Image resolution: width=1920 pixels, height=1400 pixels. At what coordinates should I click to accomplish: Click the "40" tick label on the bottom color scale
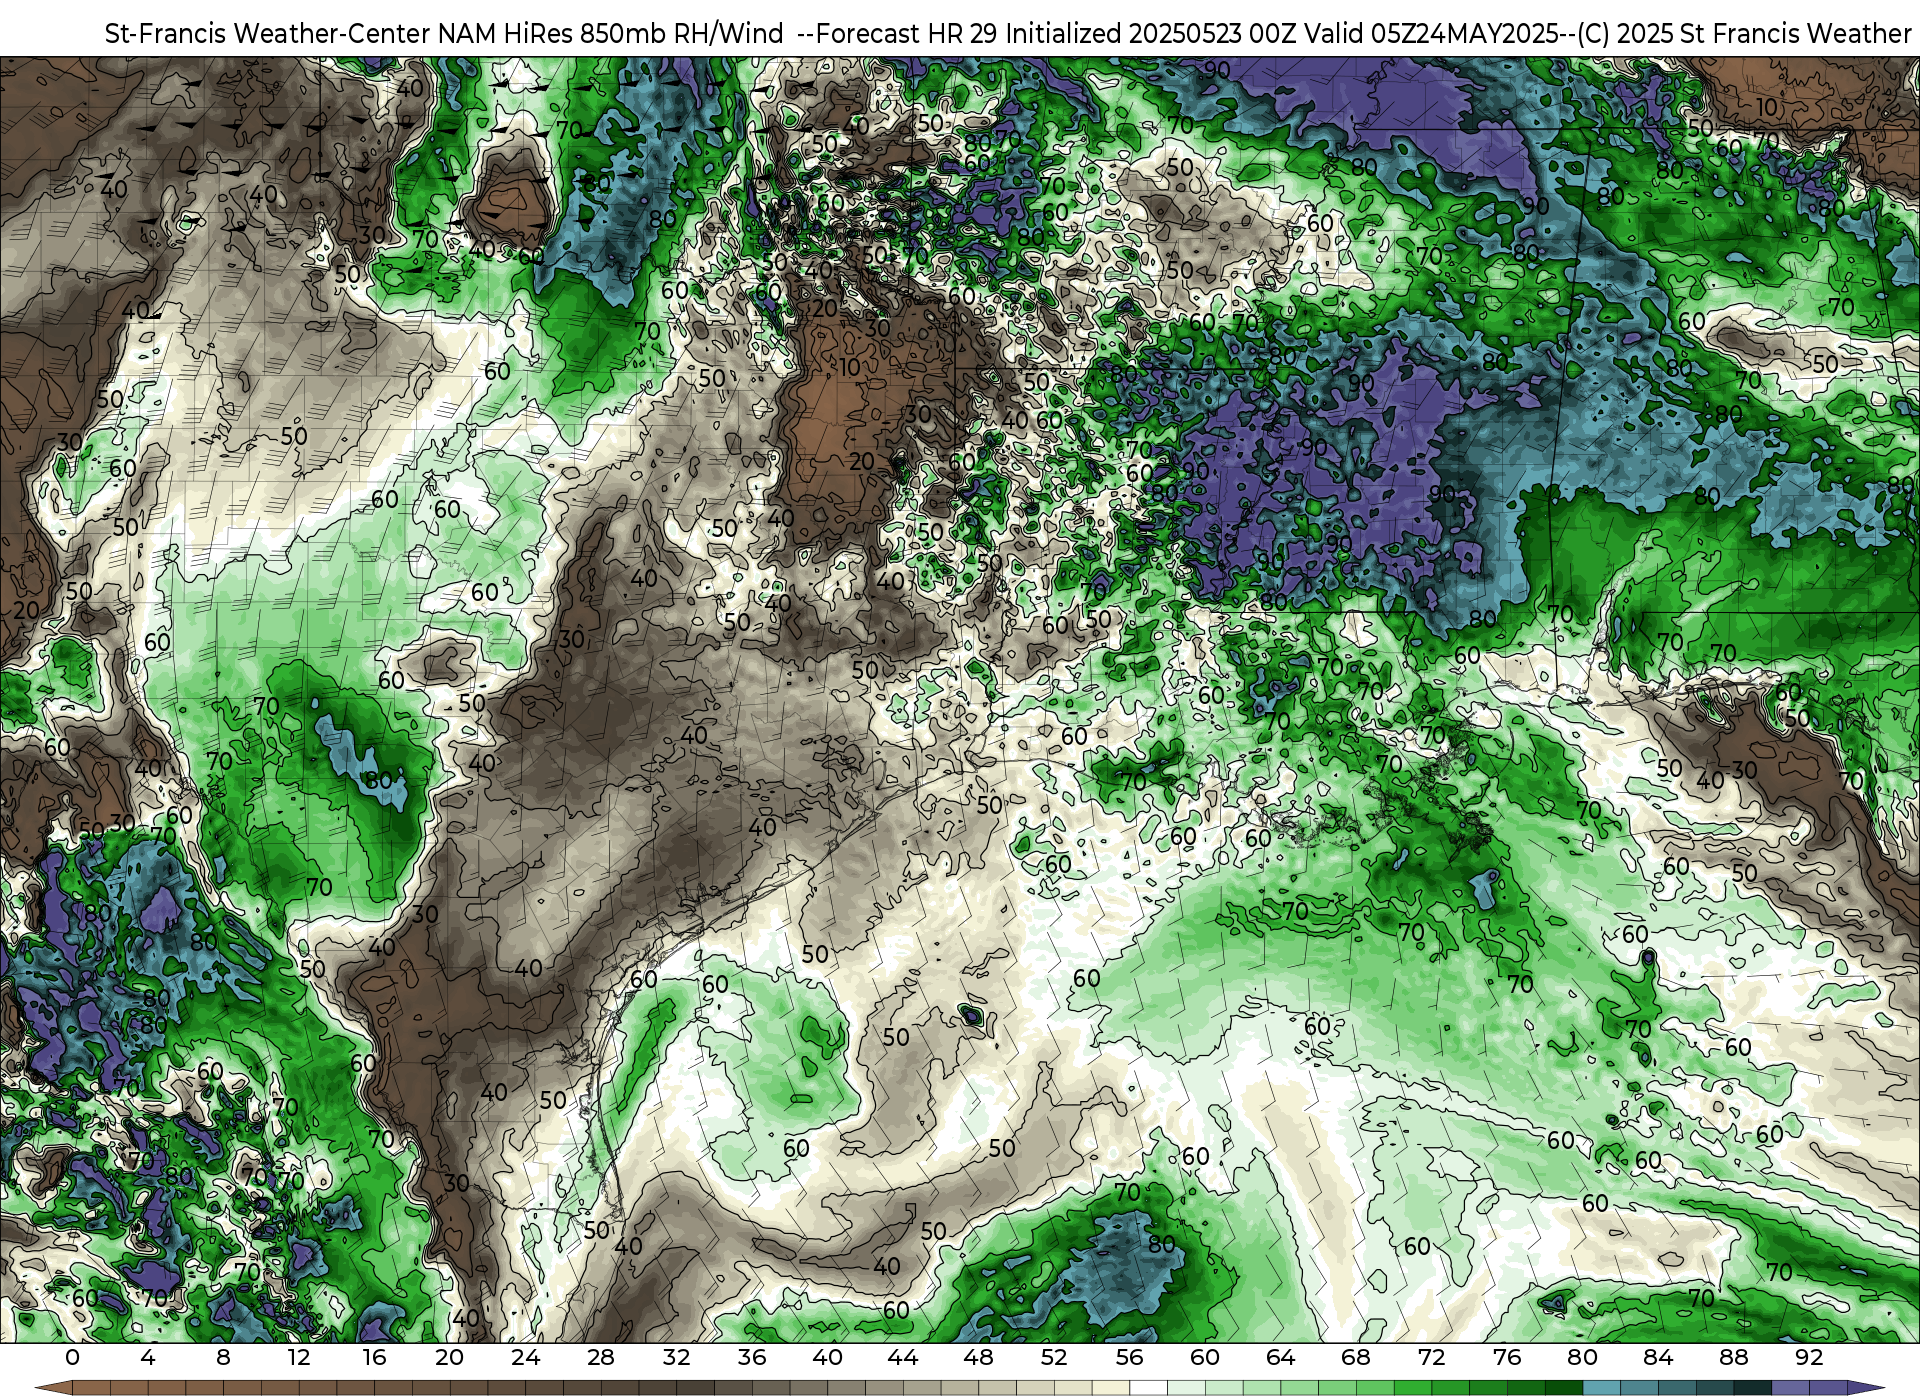[827, 1357]
